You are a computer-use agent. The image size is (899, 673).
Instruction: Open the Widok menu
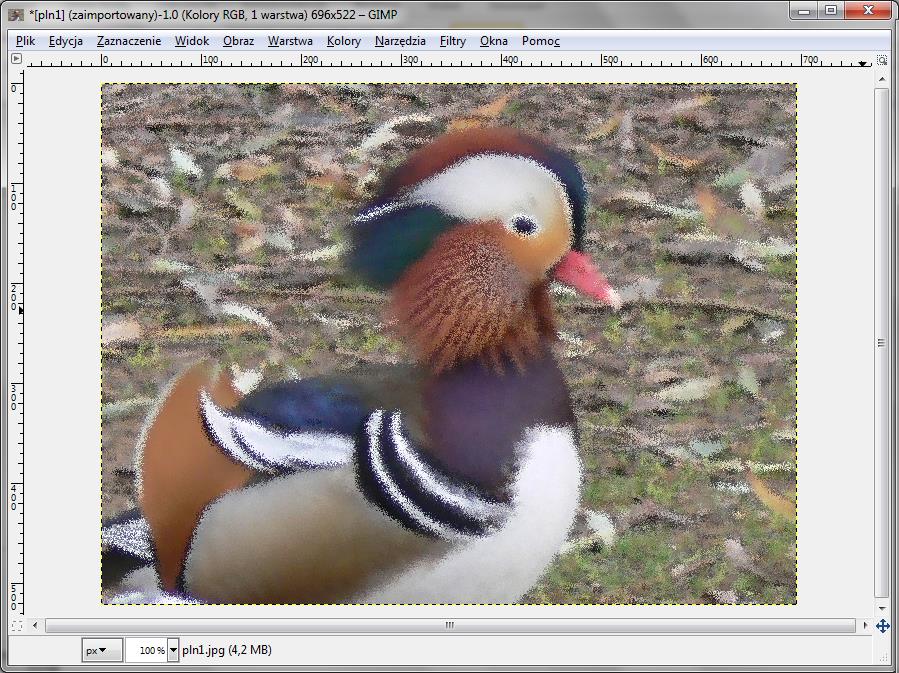(192, 41)
